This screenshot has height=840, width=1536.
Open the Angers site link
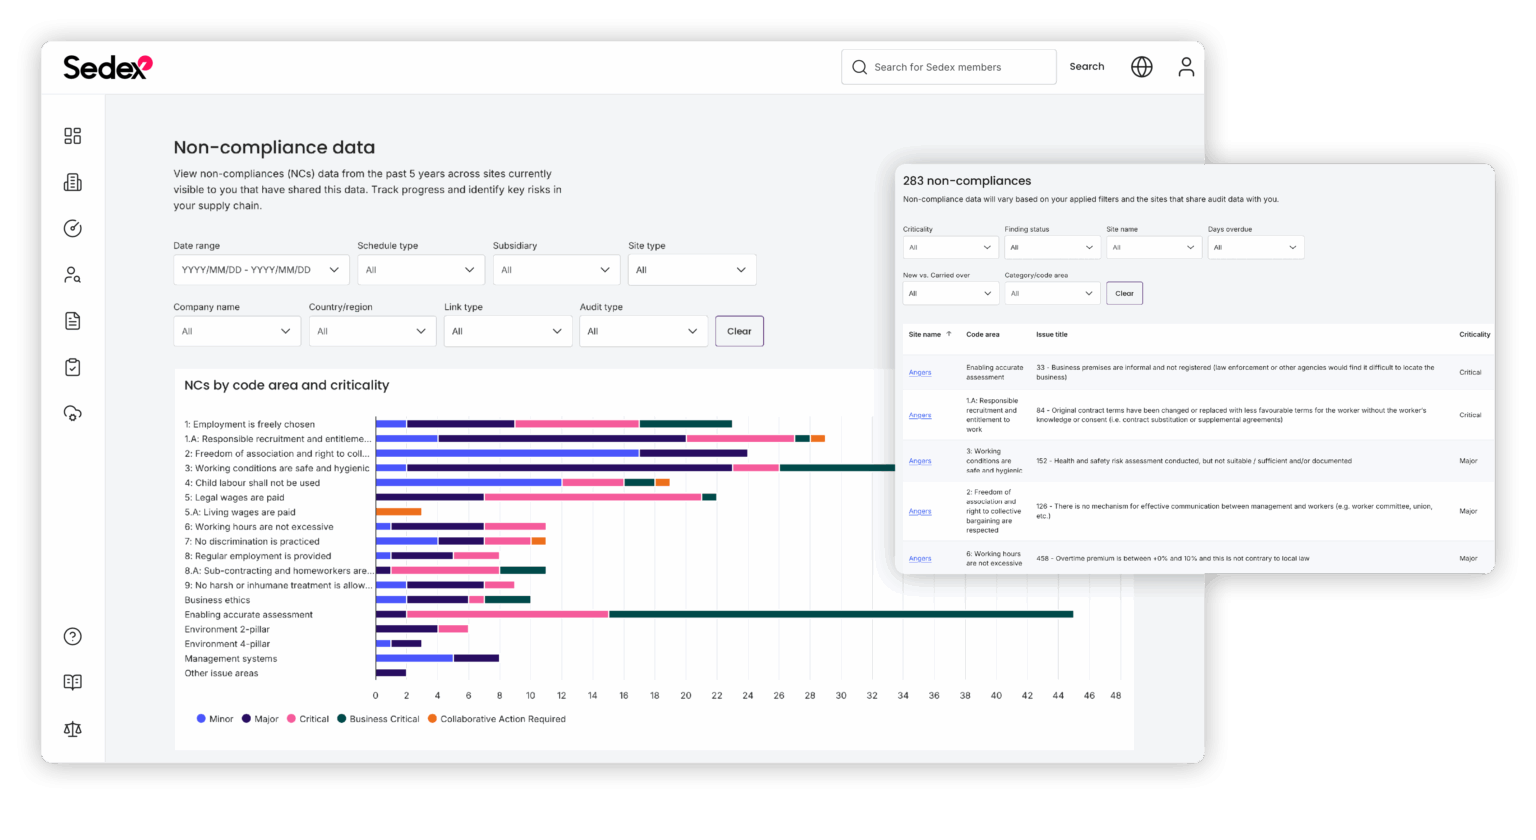(919, 371)
